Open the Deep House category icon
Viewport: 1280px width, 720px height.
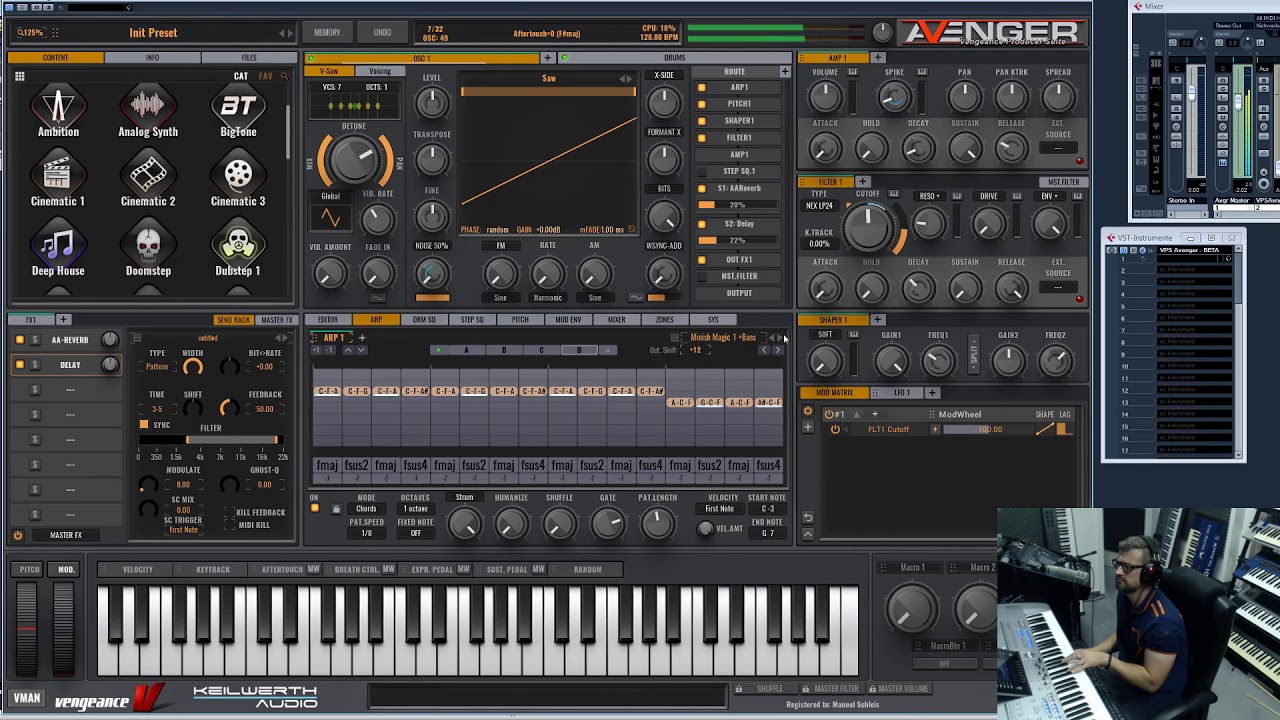pos(58,245)
